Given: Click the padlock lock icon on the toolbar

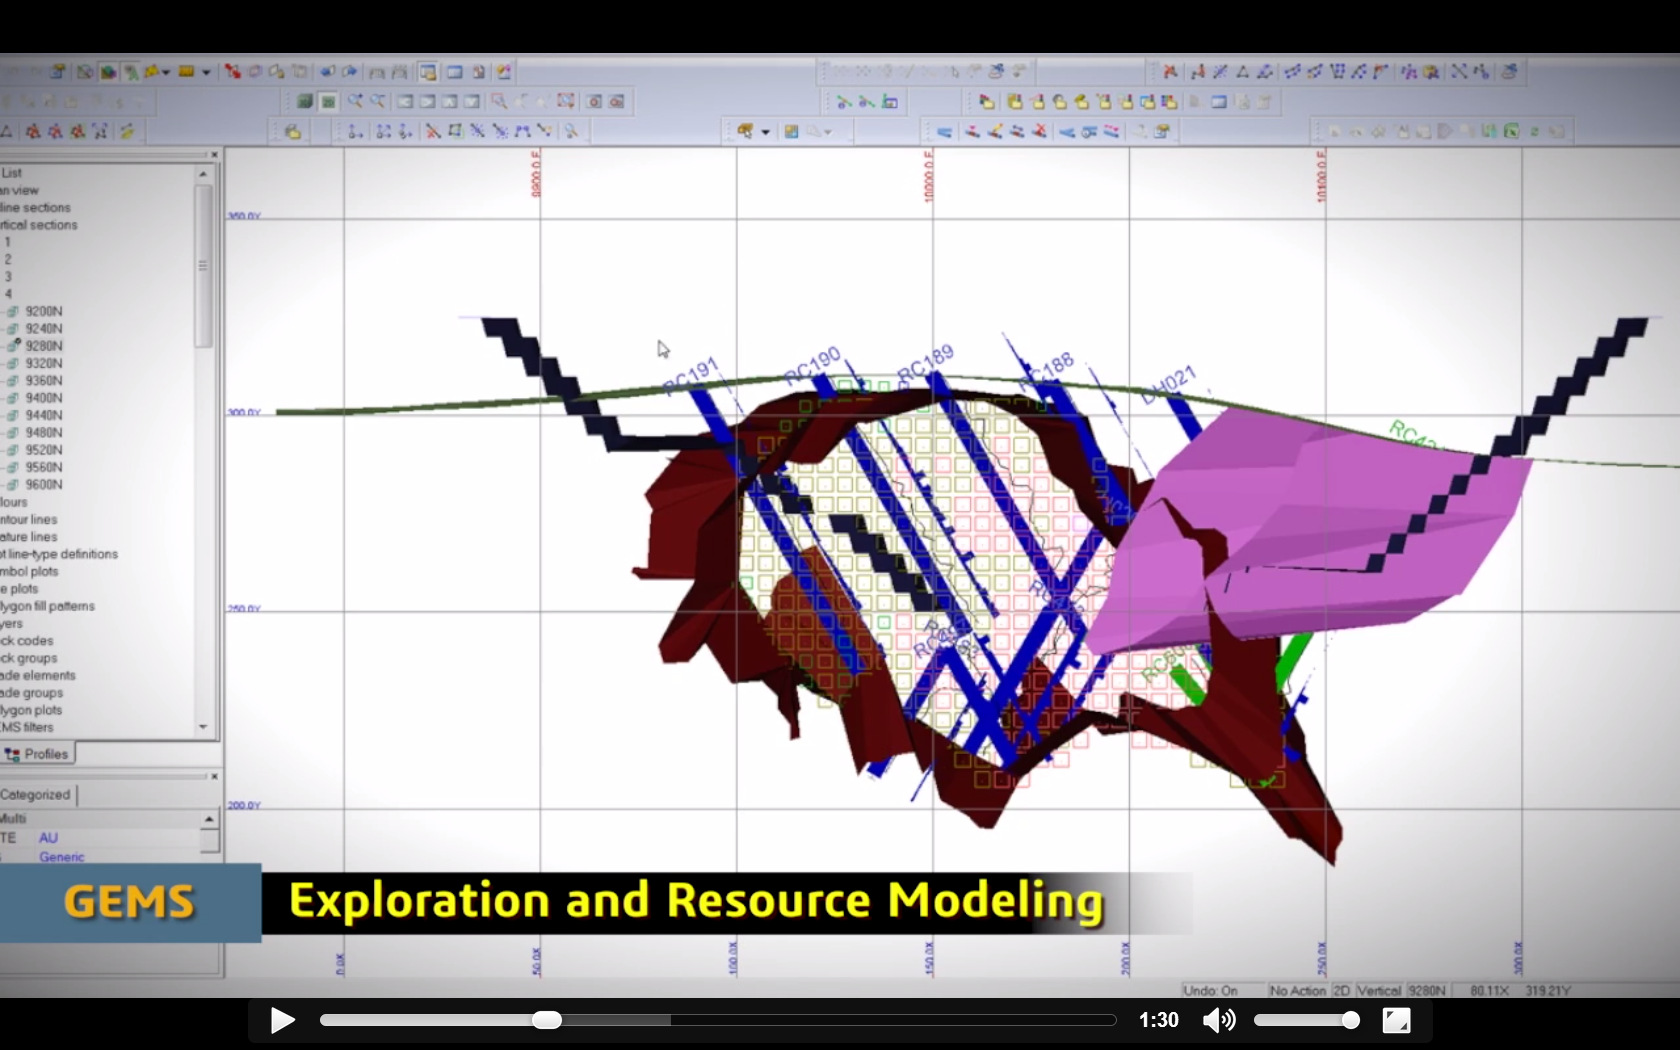Looking at the screenshot, I should [x=291, y=131].
